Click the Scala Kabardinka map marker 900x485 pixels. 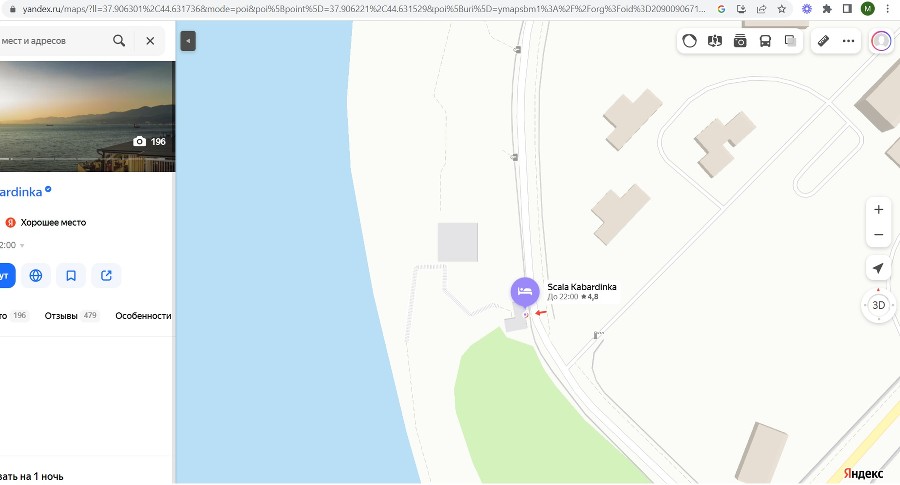(x=525, y=292)
